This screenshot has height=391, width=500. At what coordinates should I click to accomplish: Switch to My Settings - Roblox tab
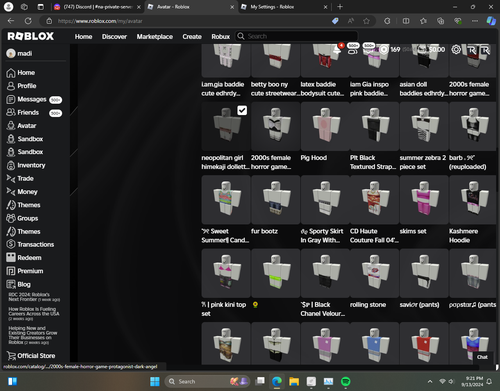[x=284, y=7]
